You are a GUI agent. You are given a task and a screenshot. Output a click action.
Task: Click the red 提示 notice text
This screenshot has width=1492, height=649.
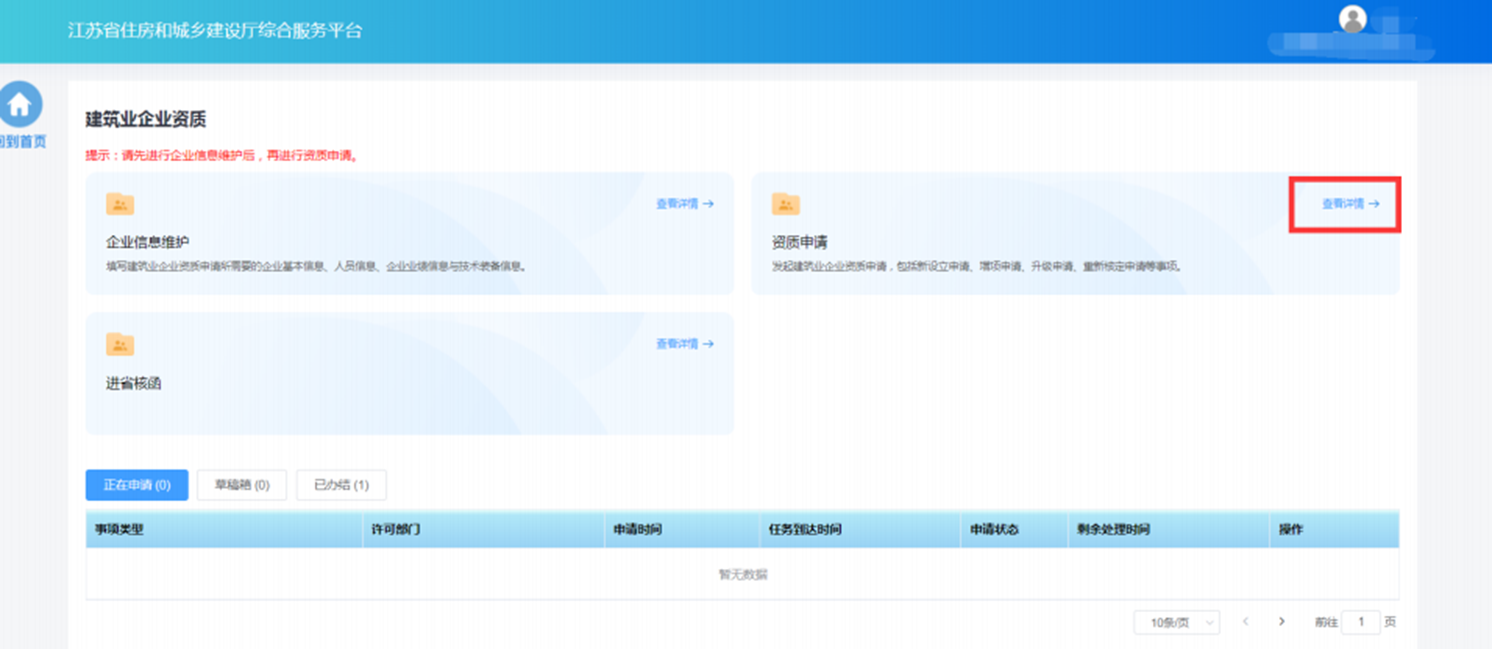[222, 156]
